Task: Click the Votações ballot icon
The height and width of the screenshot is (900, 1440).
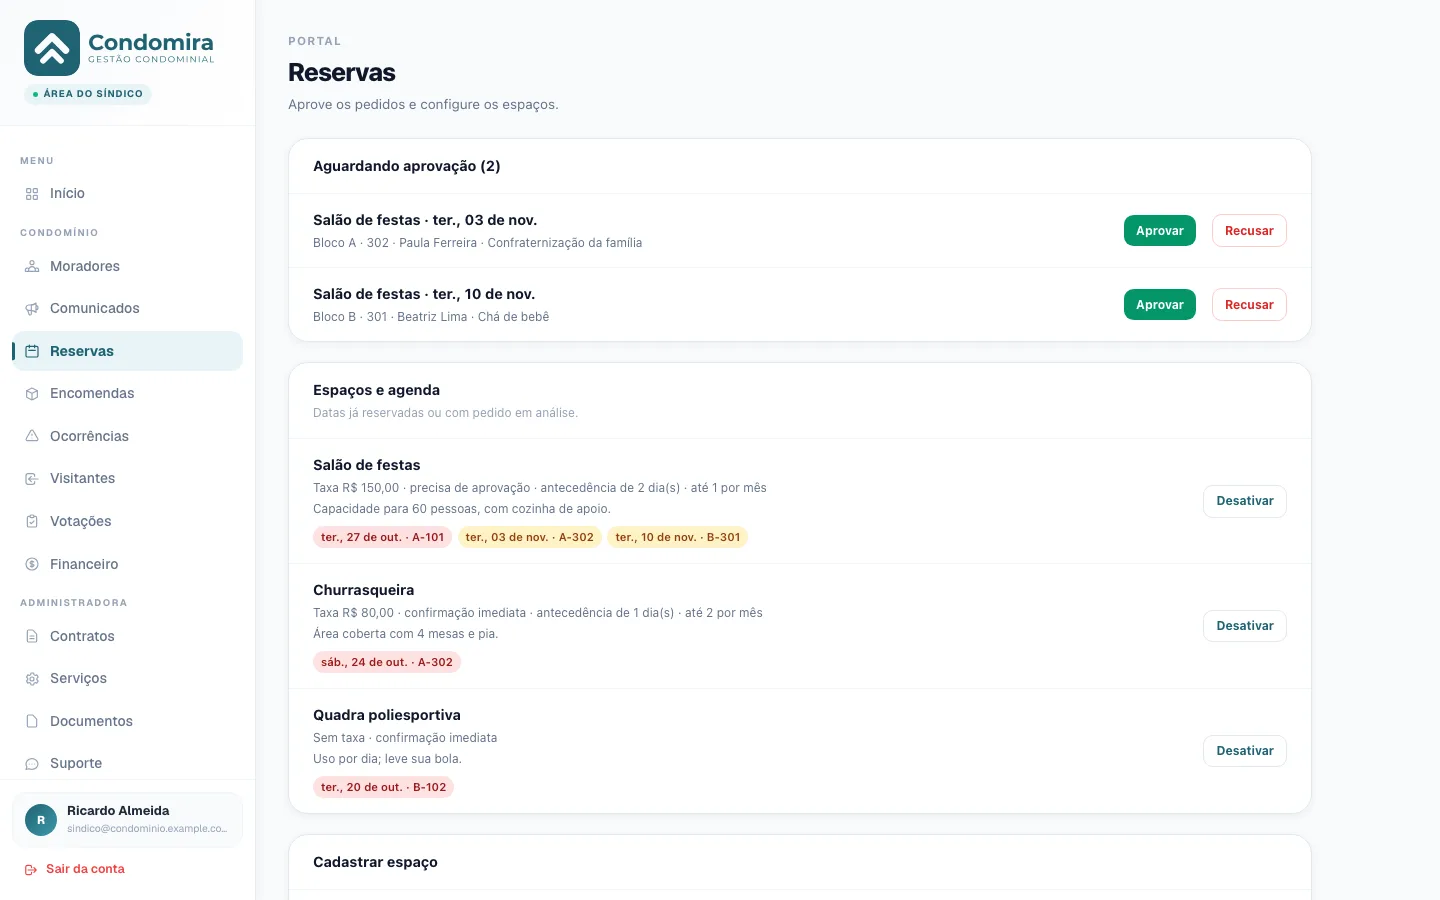Action: (x=32, y=522)
